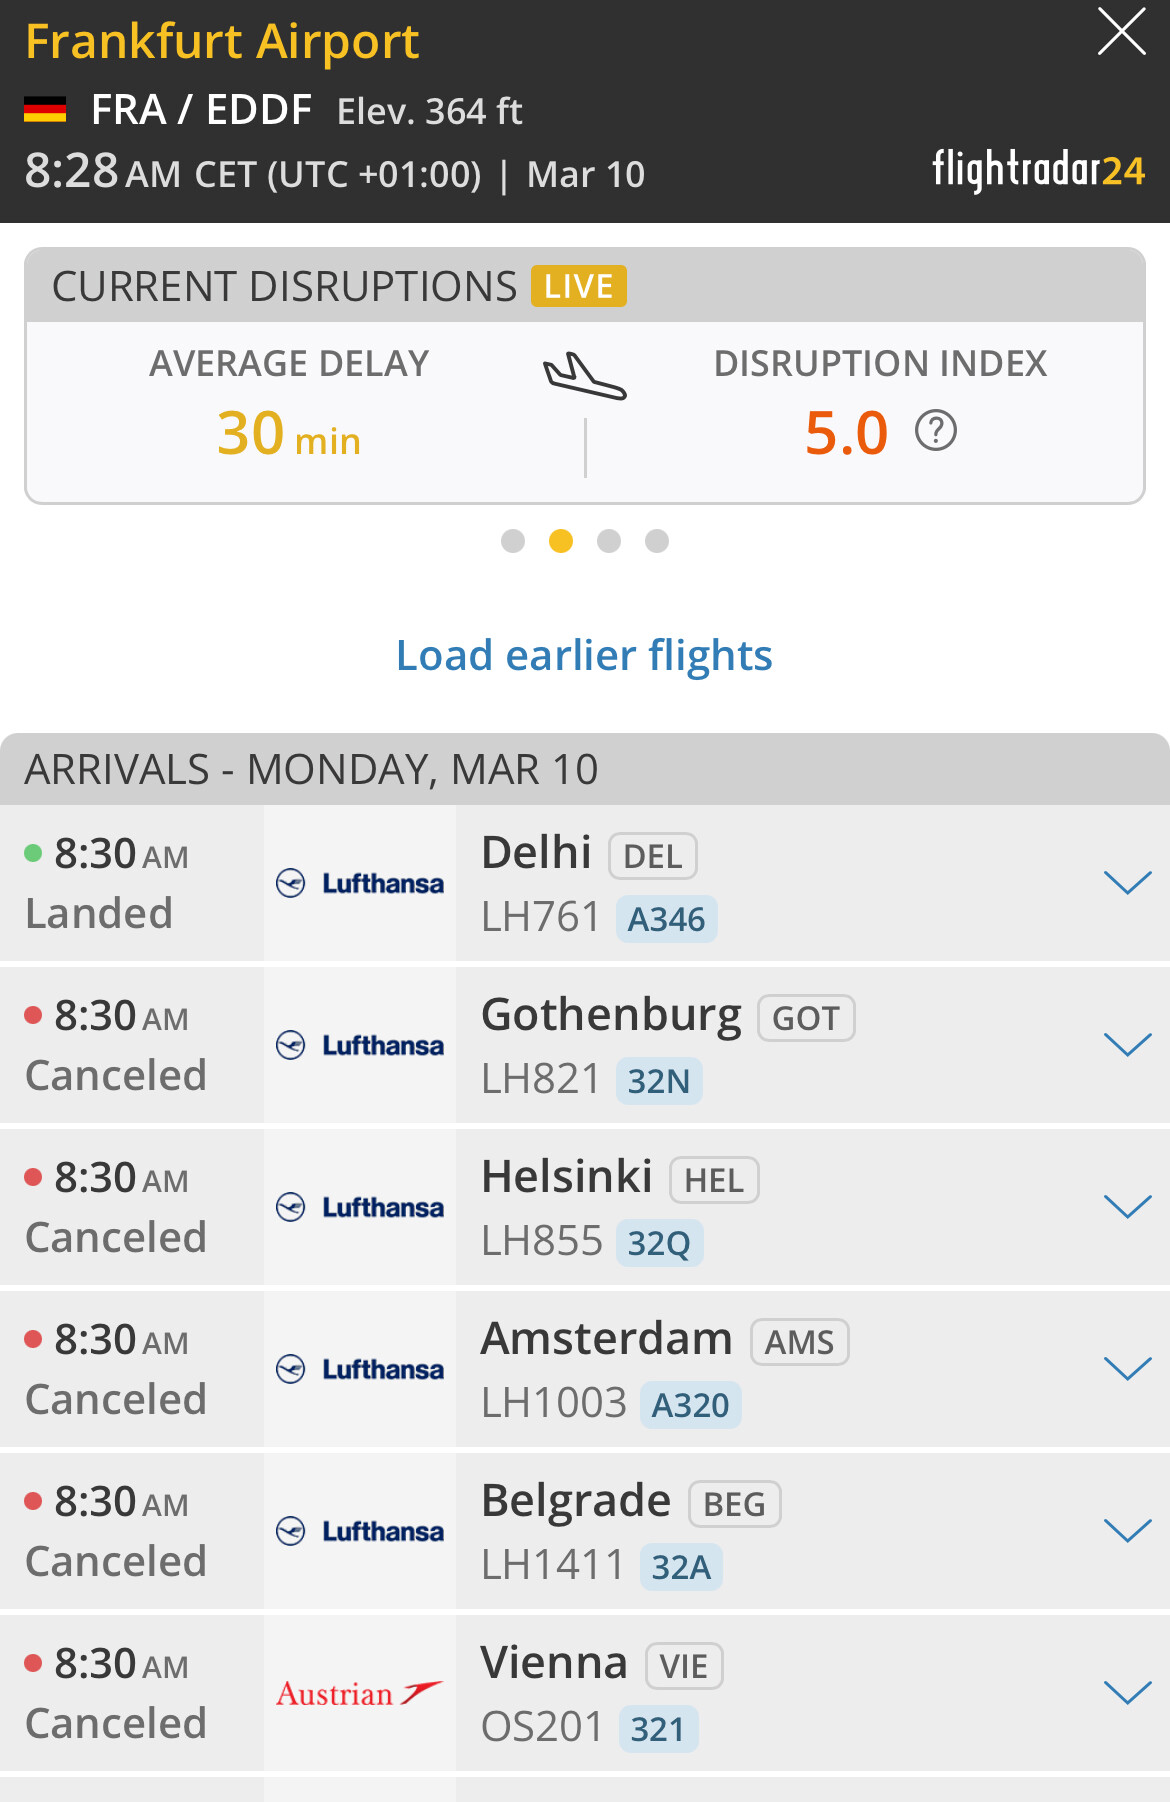Click Lufthansa logo on Delhi flight
1170x1802 pixels.
[360, 883]
